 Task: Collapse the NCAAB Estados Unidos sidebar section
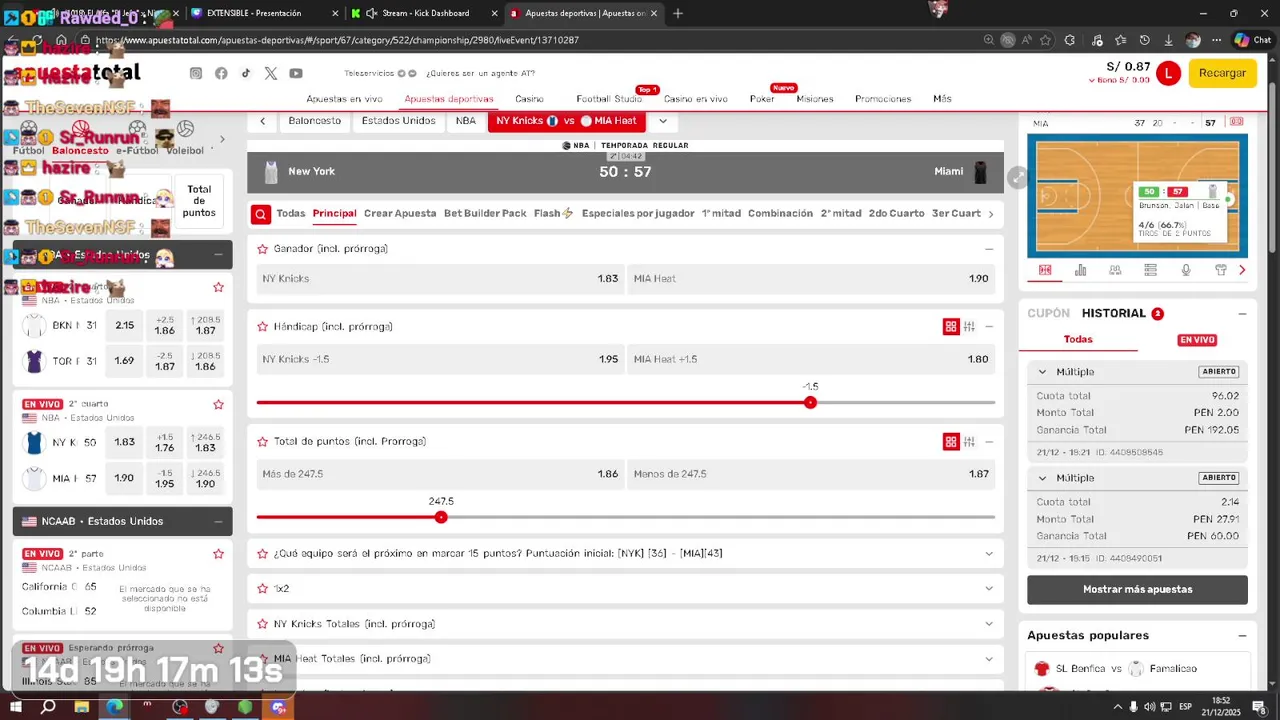[x=218, y=522]
